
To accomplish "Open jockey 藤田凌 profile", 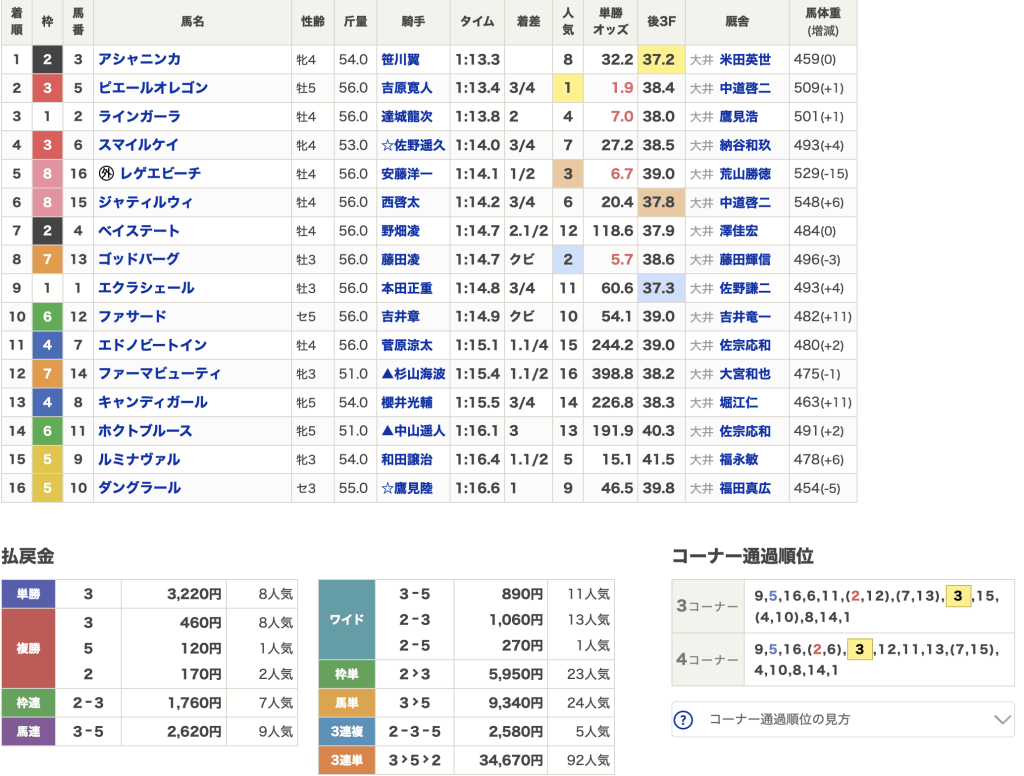I will [x=400, y=259].
